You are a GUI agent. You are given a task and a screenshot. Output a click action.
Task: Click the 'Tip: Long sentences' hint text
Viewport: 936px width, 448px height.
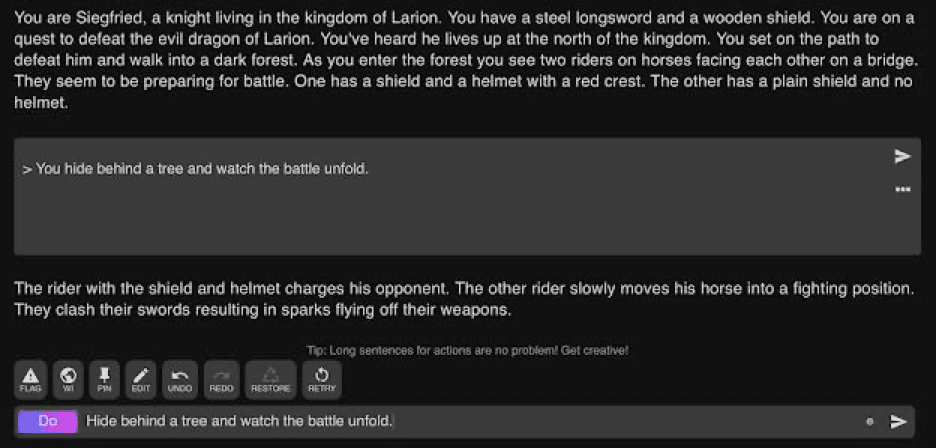click(467, 350)
